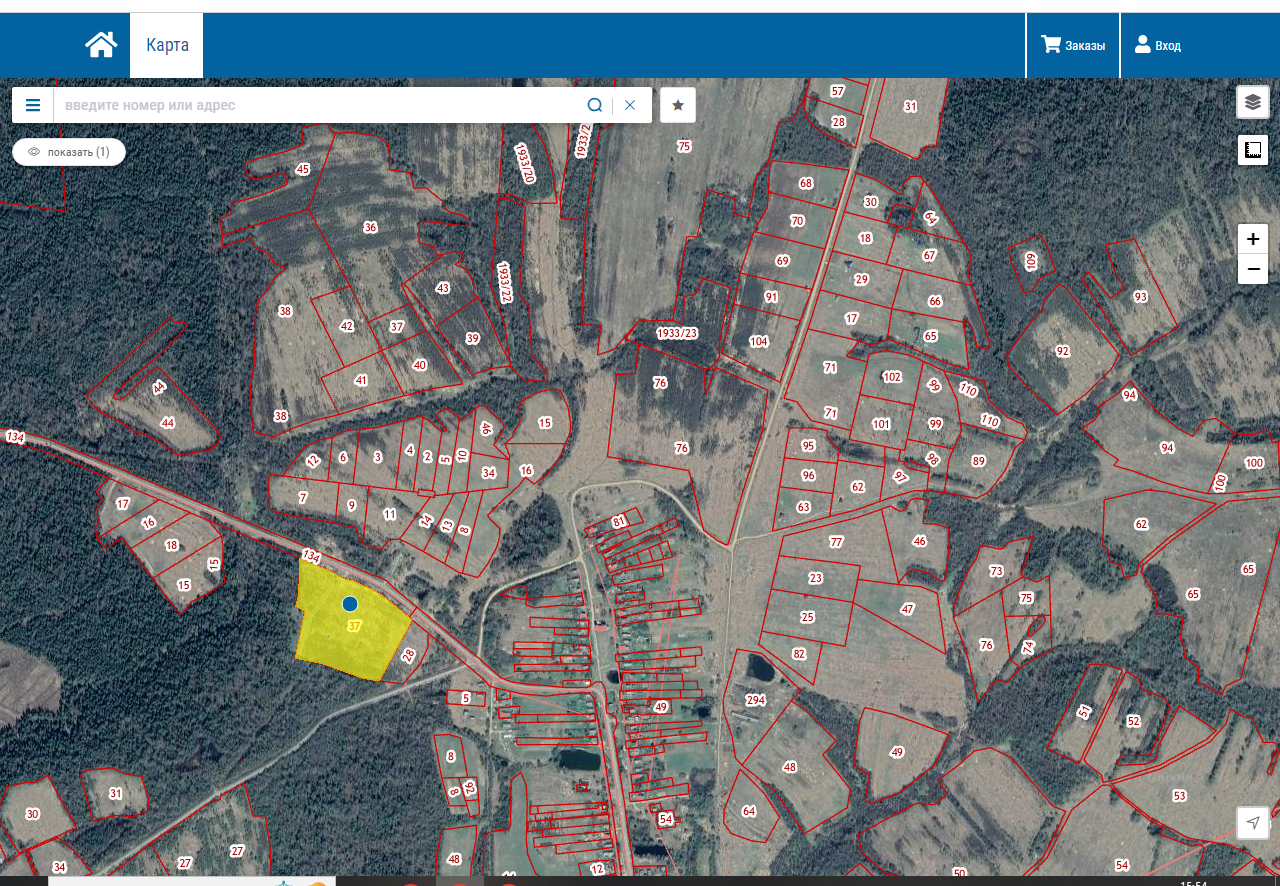Select parcel labeled 57
Screen dimensions: 1280x886
pyautogui.click(x=838, y=91)
